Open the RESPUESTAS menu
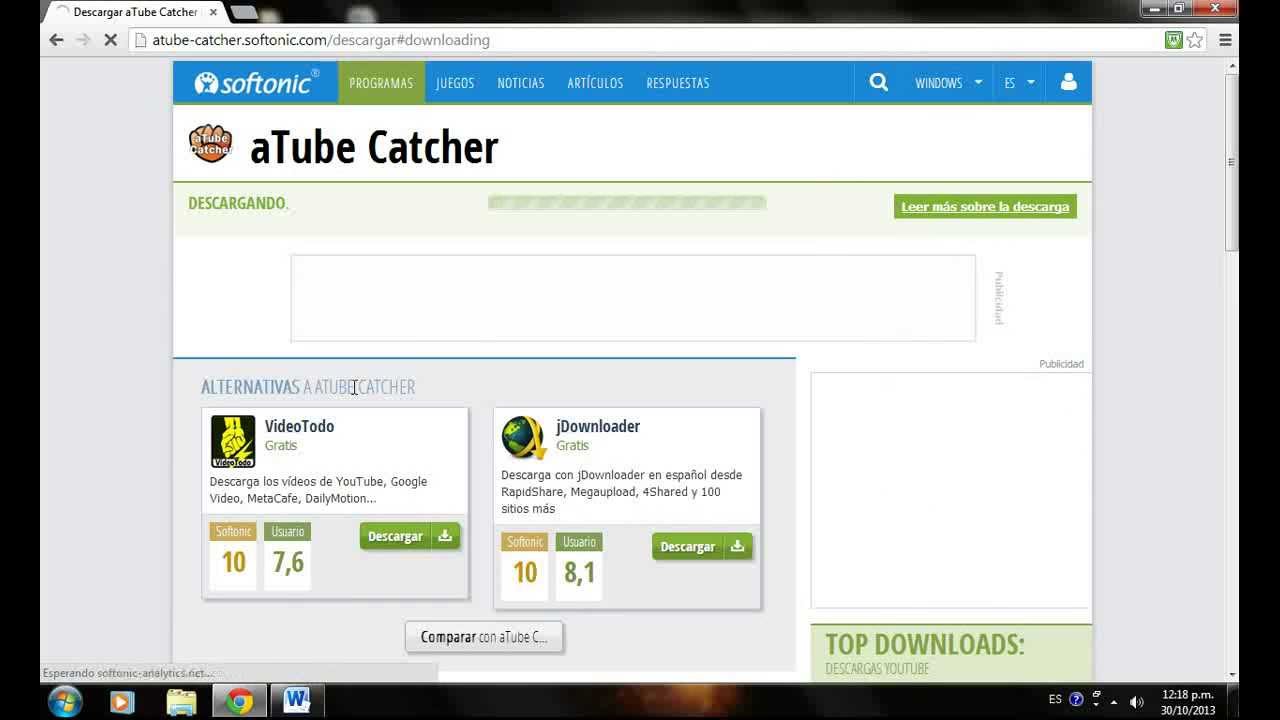The width and height of the screenshot is (1280, 720). click(678, 82)
